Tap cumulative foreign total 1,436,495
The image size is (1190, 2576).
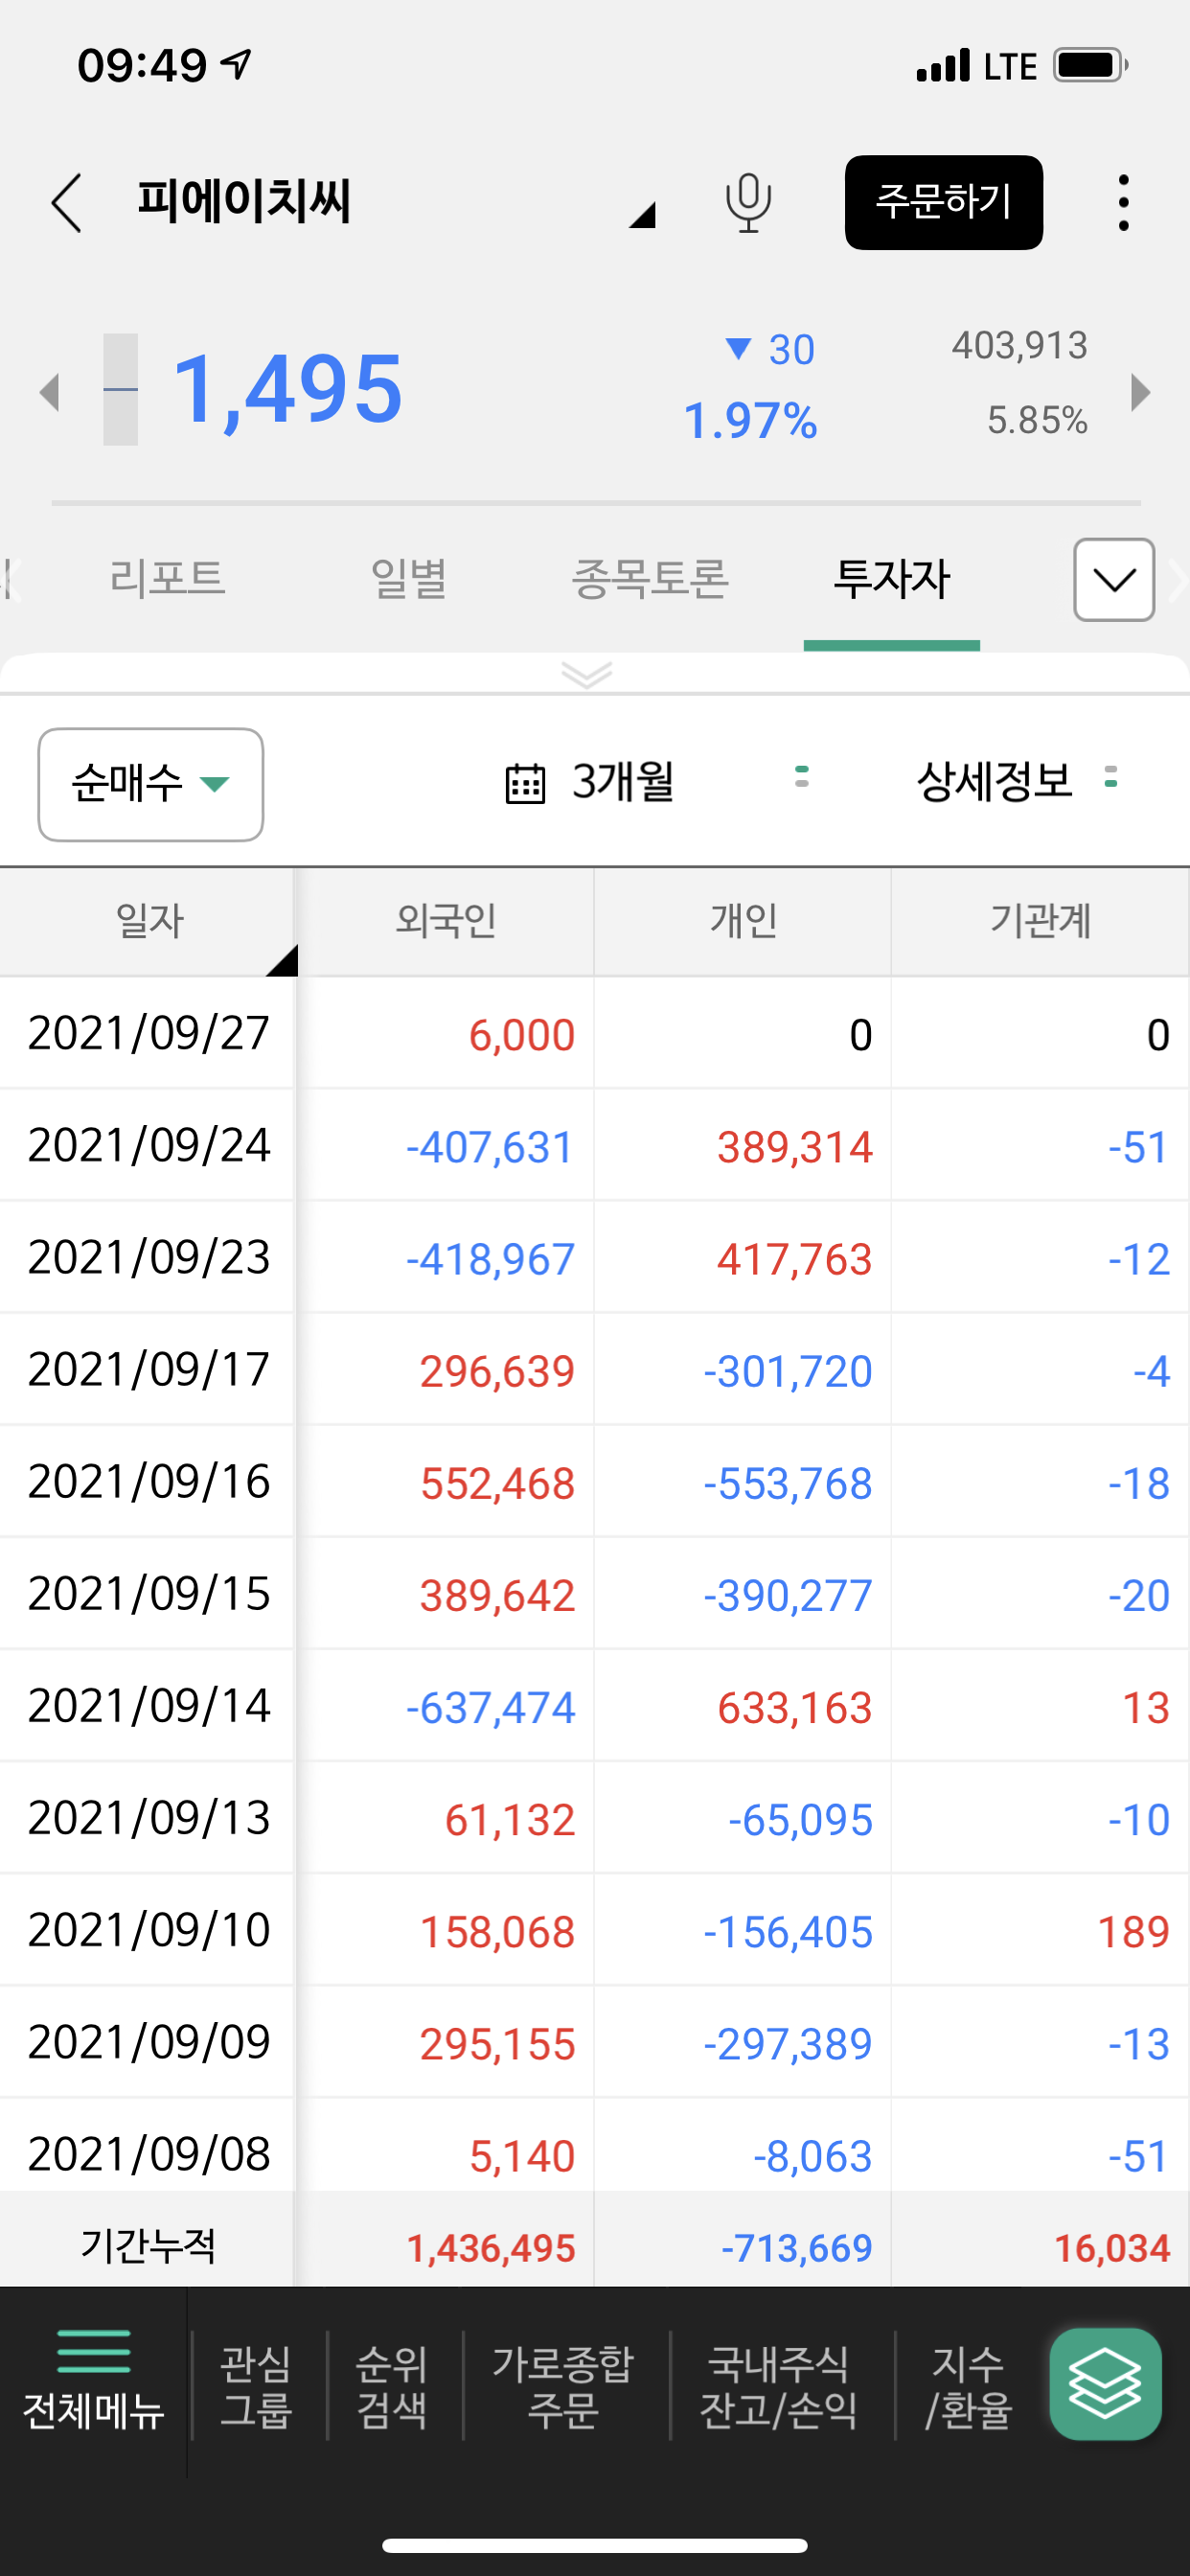tap(491, 2248)
